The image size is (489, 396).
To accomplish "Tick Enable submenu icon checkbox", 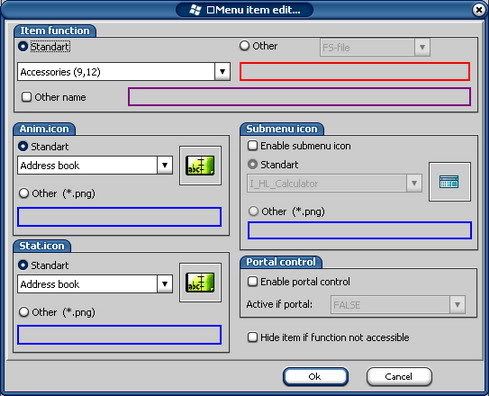I will (253, 146).
